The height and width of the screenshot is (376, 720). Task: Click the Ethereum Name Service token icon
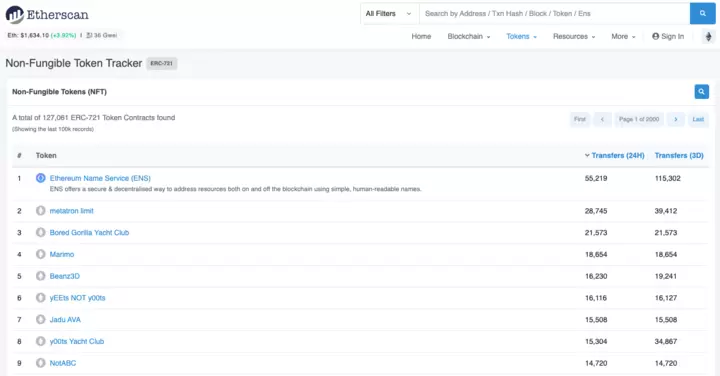point(40,178)
